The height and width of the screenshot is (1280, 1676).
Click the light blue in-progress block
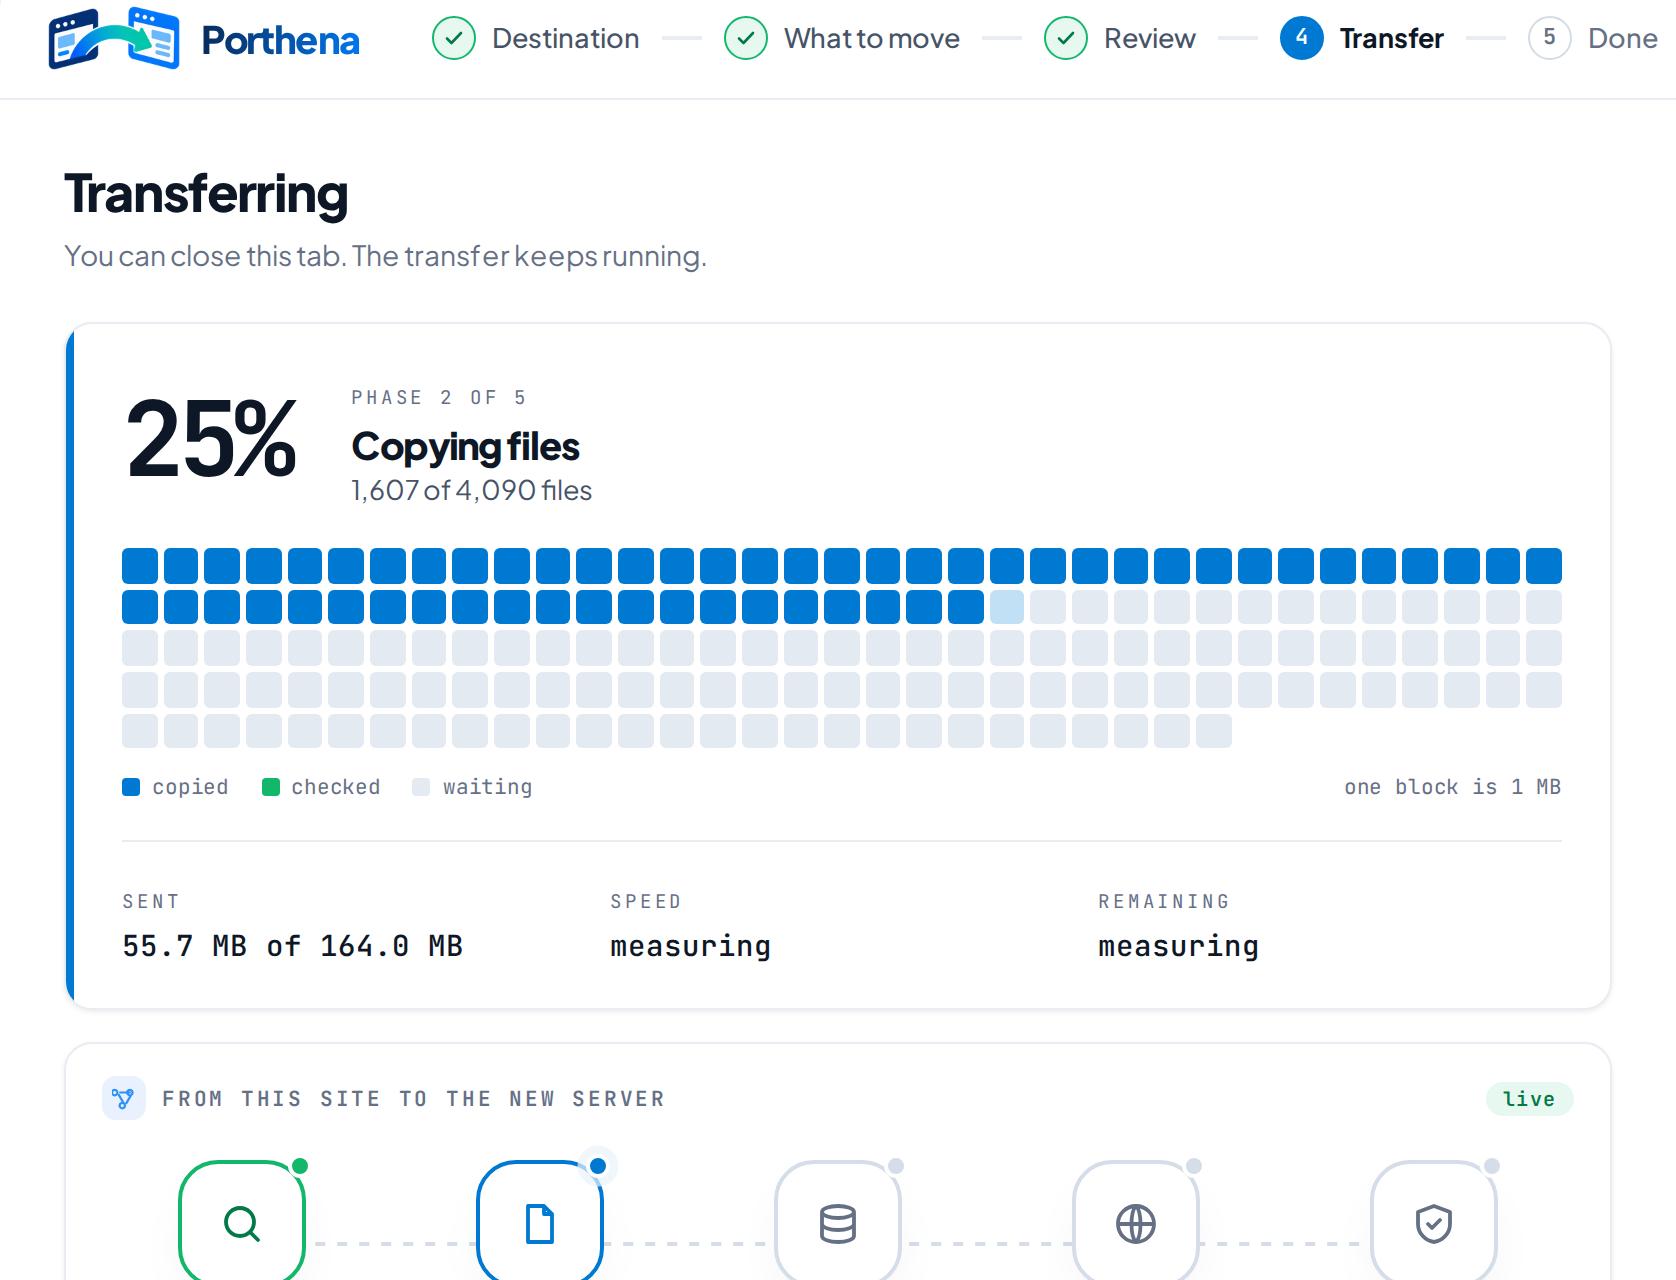[x=1007, y=607]
